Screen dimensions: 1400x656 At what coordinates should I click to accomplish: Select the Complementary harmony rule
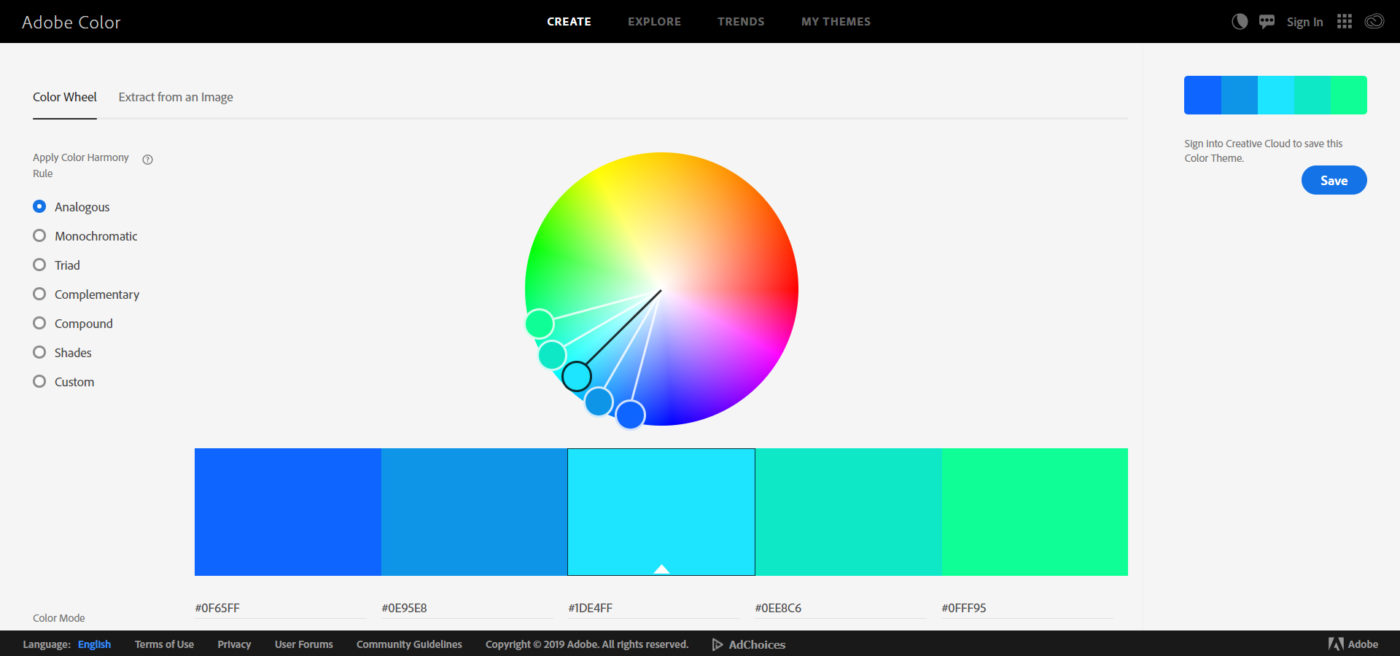pyautogui.click(x=39, y=293)
